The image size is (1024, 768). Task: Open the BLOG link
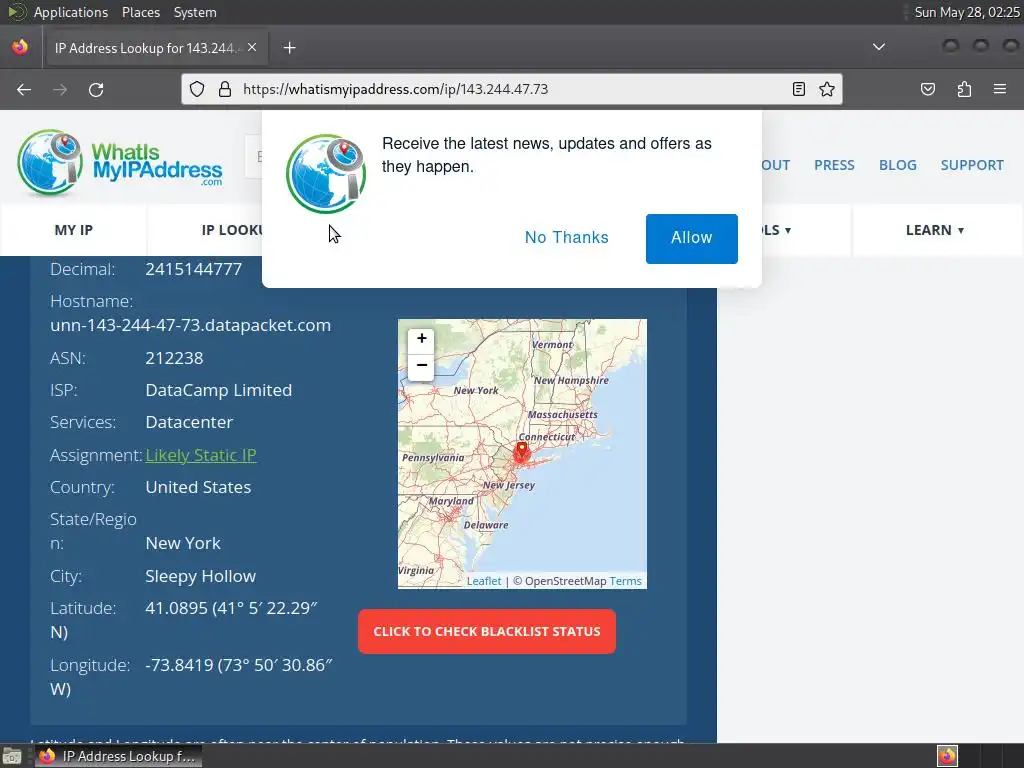coord(897,165)
